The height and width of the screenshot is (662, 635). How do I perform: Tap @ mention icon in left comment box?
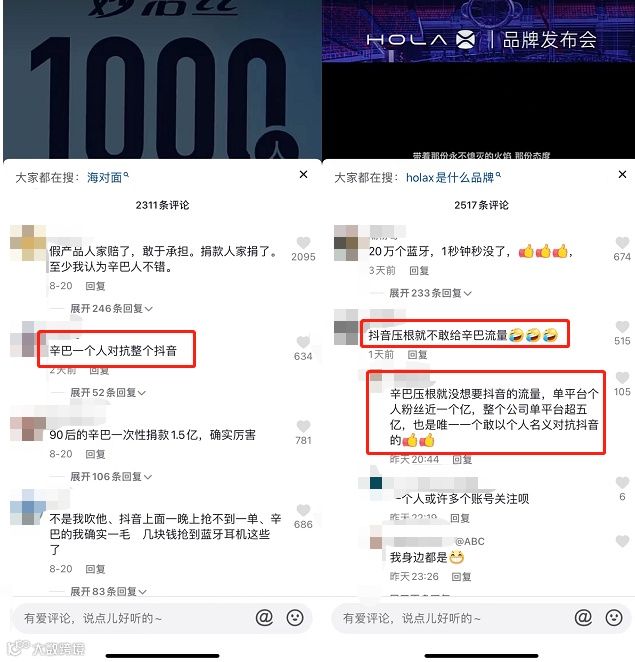point(264,618)
